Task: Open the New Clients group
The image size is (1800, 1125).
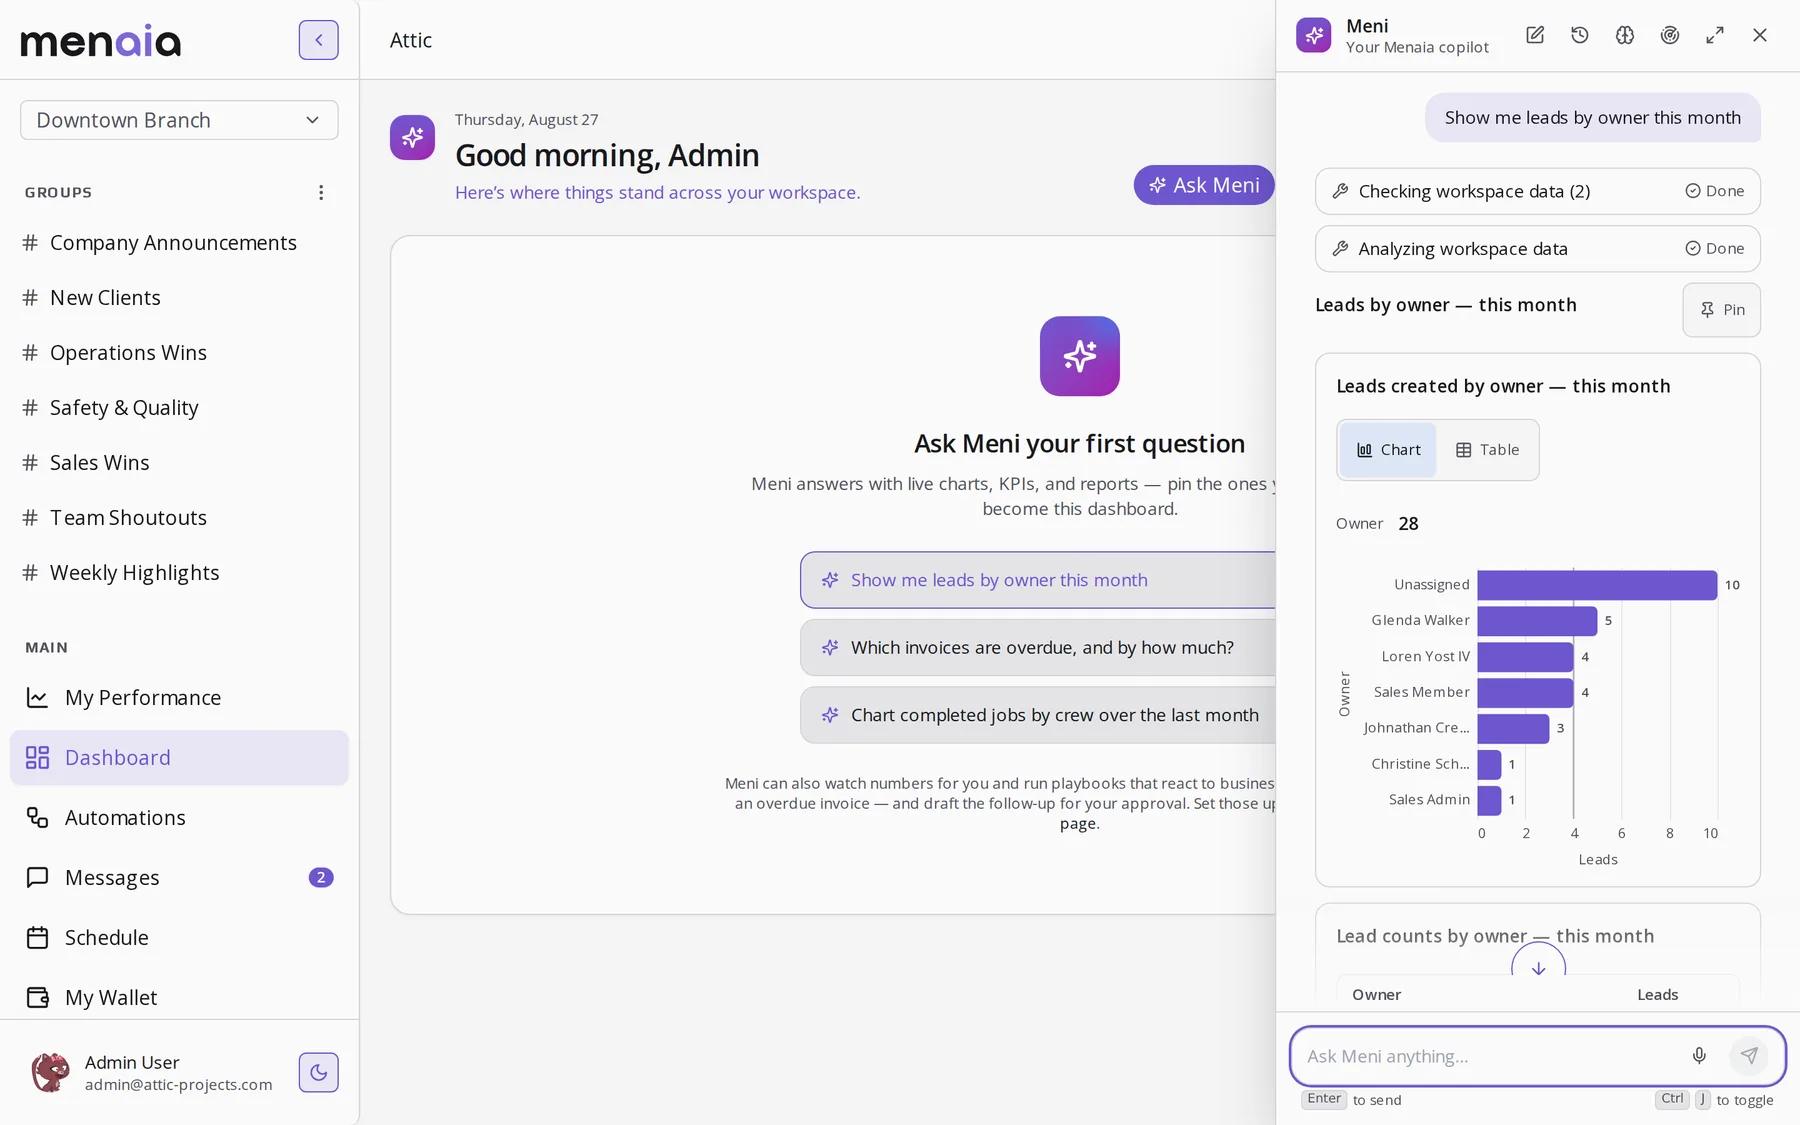Action: 105,298
